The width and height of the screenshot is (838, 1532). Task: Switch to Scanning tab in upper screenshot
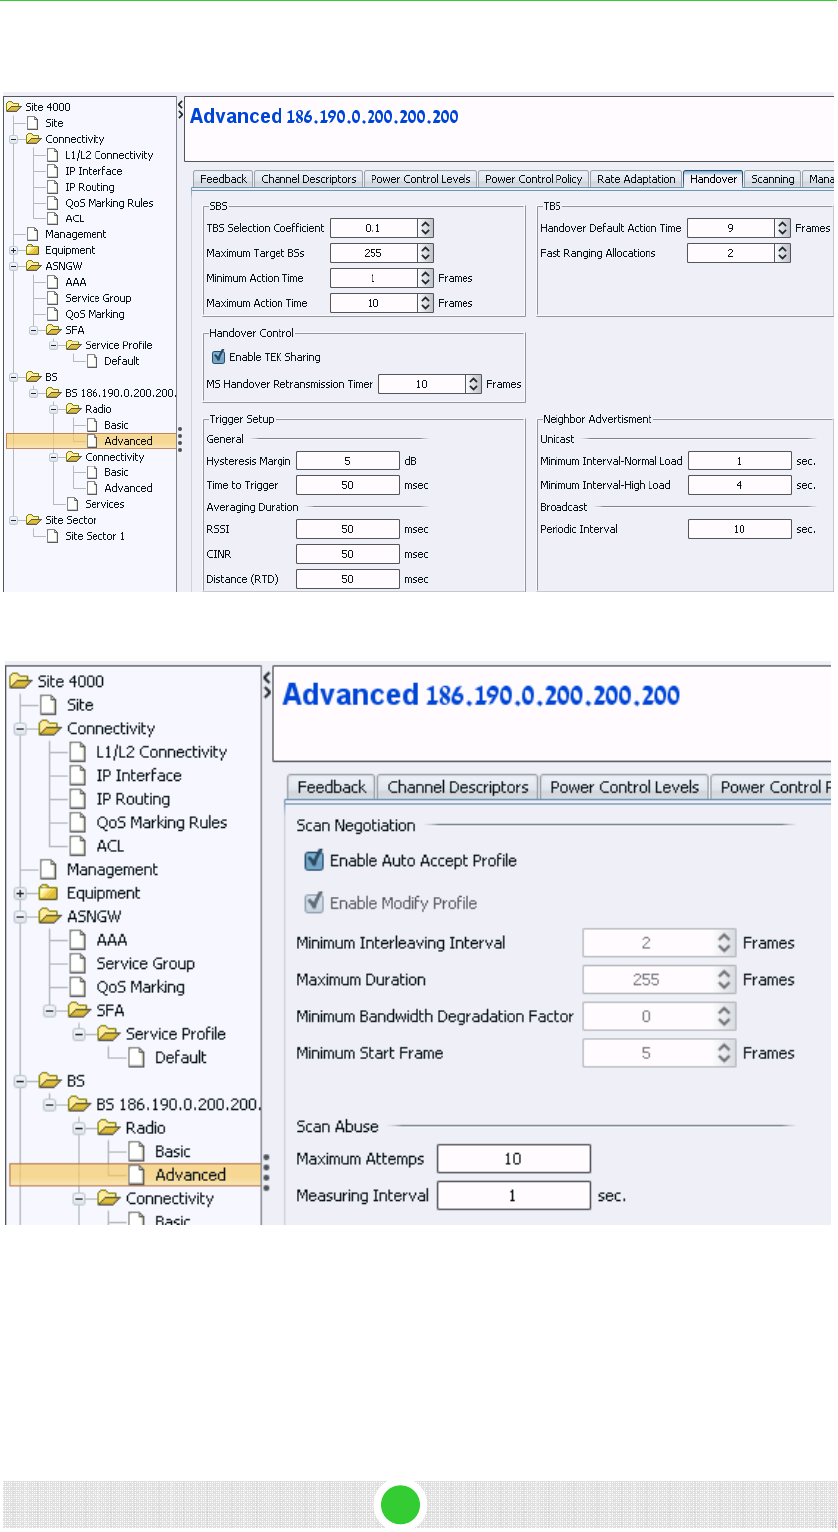pyautogui.click(x=773, y=179)
